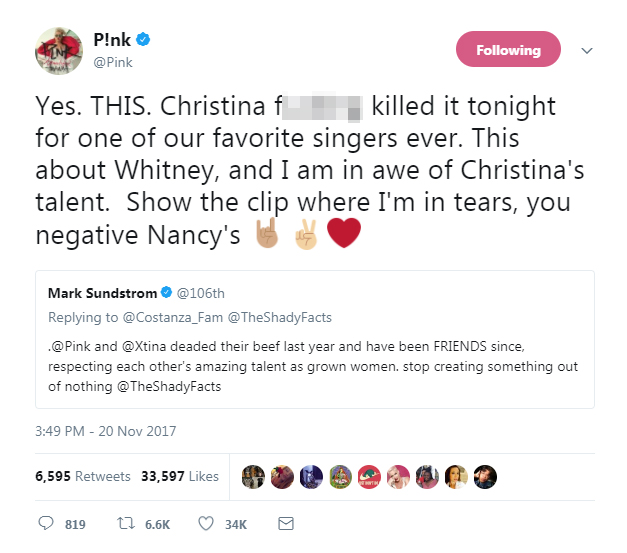Expand the tweet options chevron

[587, 50]
